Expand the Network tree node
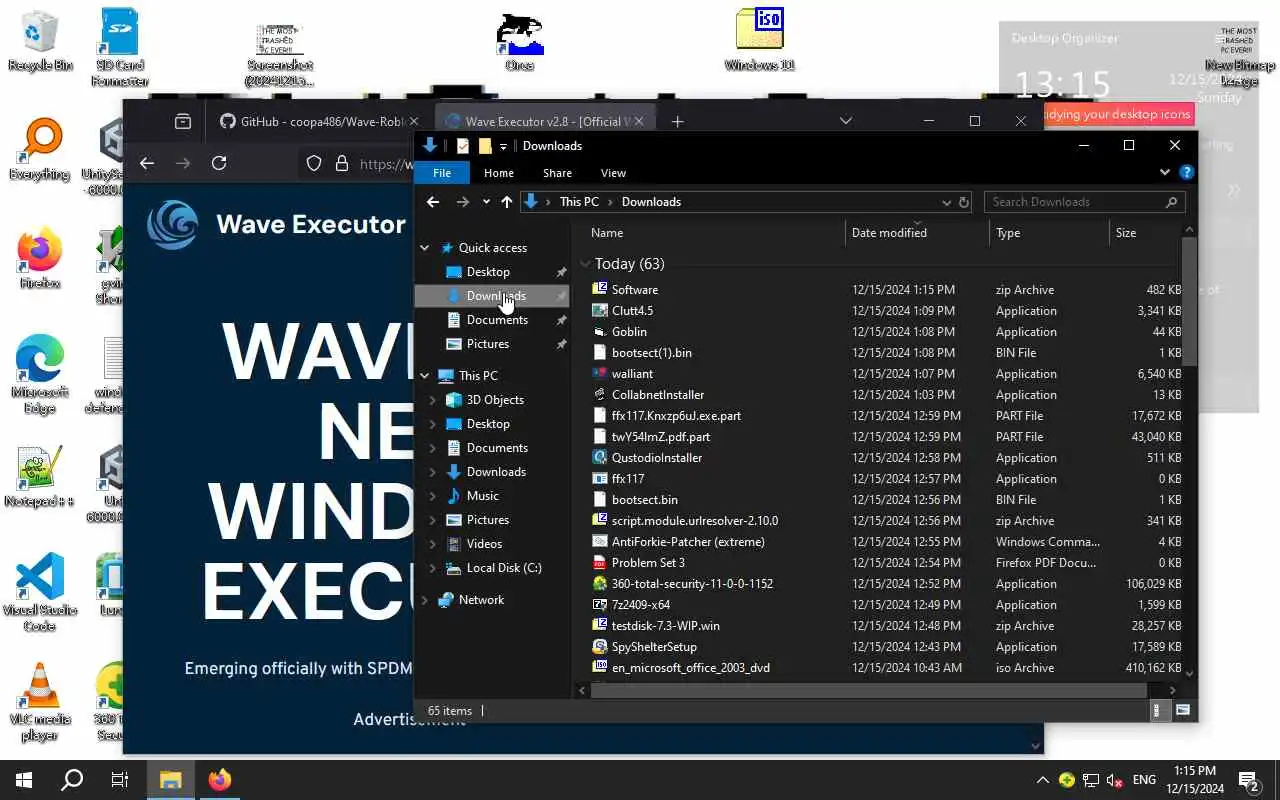Viewport: 1280px width, 800px height. [425, 600]
